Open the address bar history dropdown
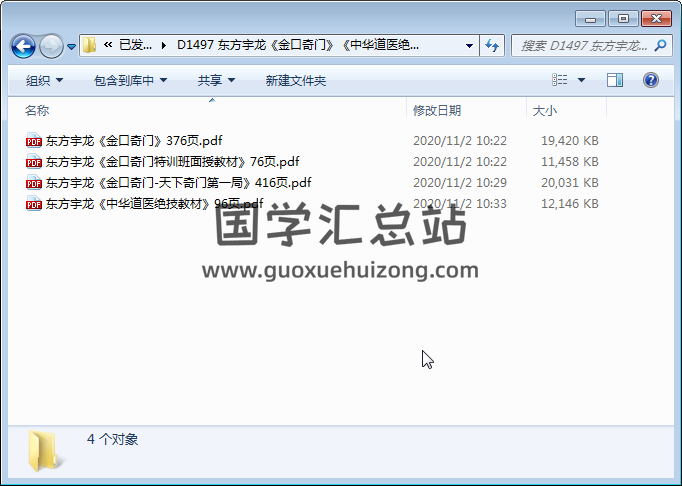Viewport: 682px width, 486px height. coord(469,46)
